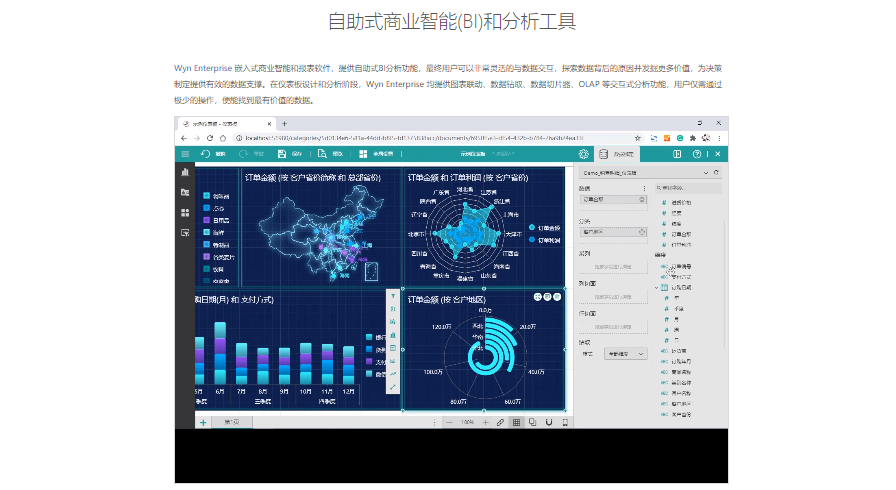Select the image component icon in the left sidebar

click(x=185, y=192)
